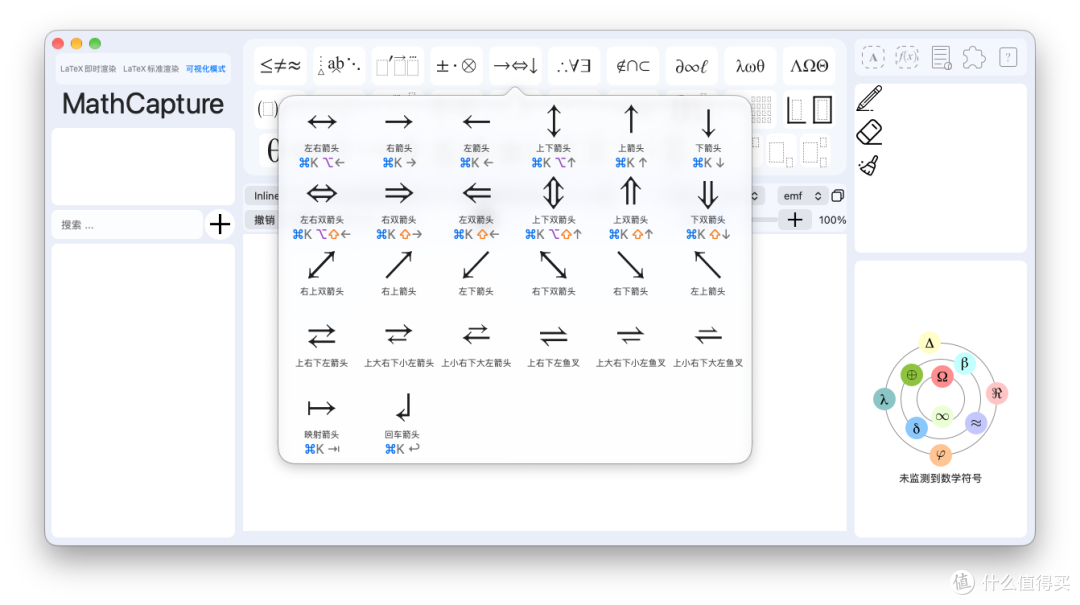Insert the 上小右下大左鱼叉 harpoon symbol
This screenshot has height=605, width=1080.
pyautogui.click(x=708, y=336)
